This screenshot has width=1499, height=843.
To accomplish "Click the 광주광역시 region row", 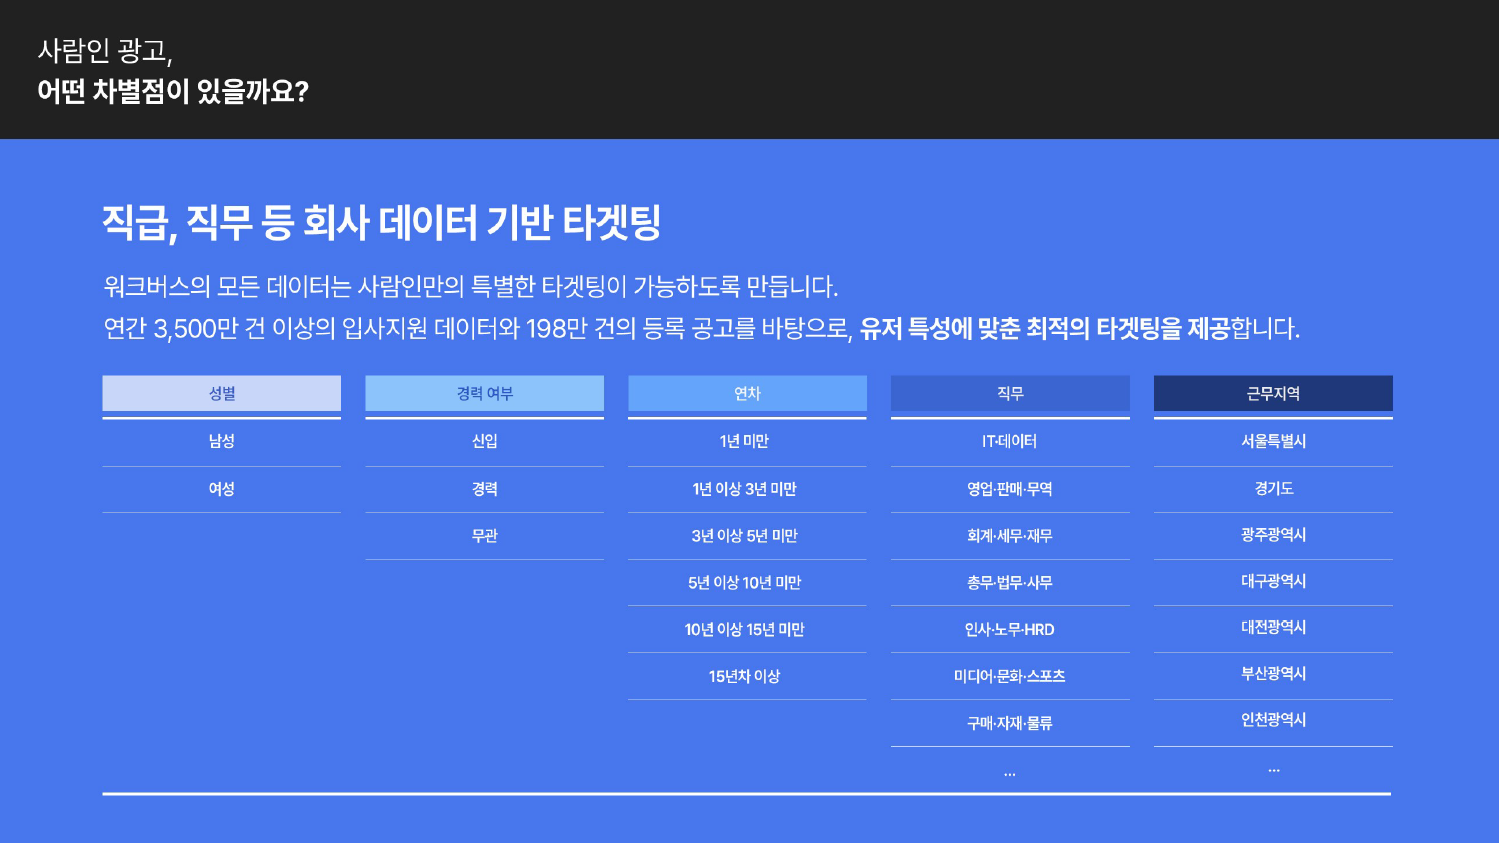I will (x=1273, y=535).
